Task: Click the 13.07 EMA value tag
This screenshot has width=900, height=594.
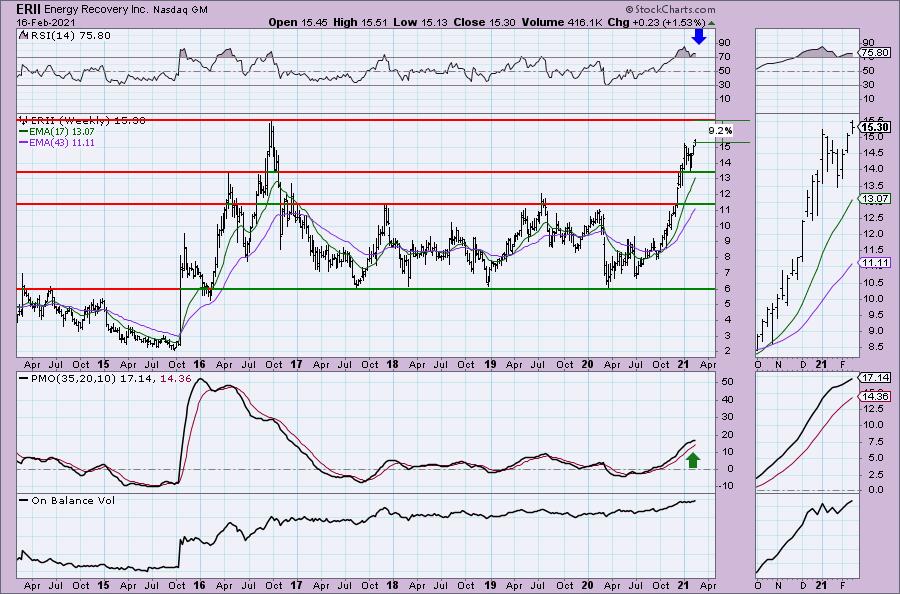Action: [875, 199]
